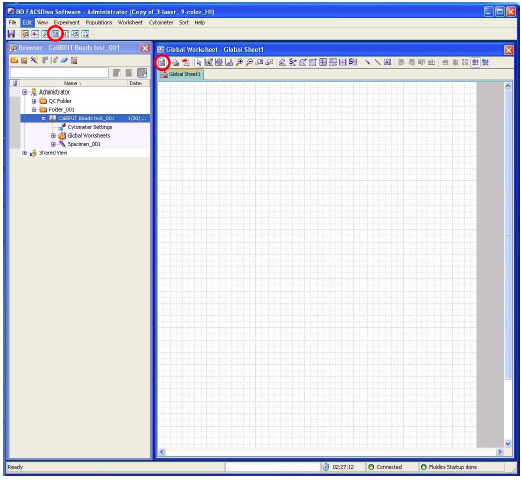Click the picture/text box icon after line tool
This screenshot has height=480, width=522.
387,62
